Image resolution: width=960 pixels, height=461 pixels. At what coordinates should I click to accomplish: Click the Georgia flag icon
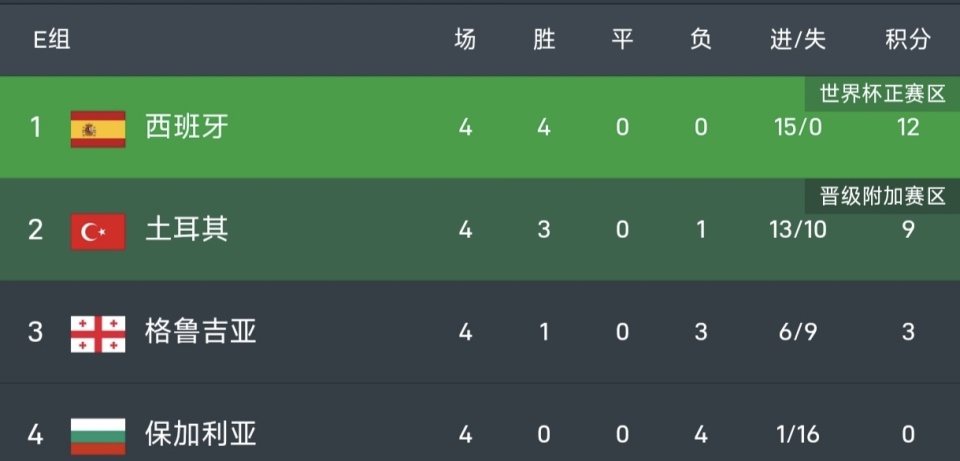click(97, 333)
